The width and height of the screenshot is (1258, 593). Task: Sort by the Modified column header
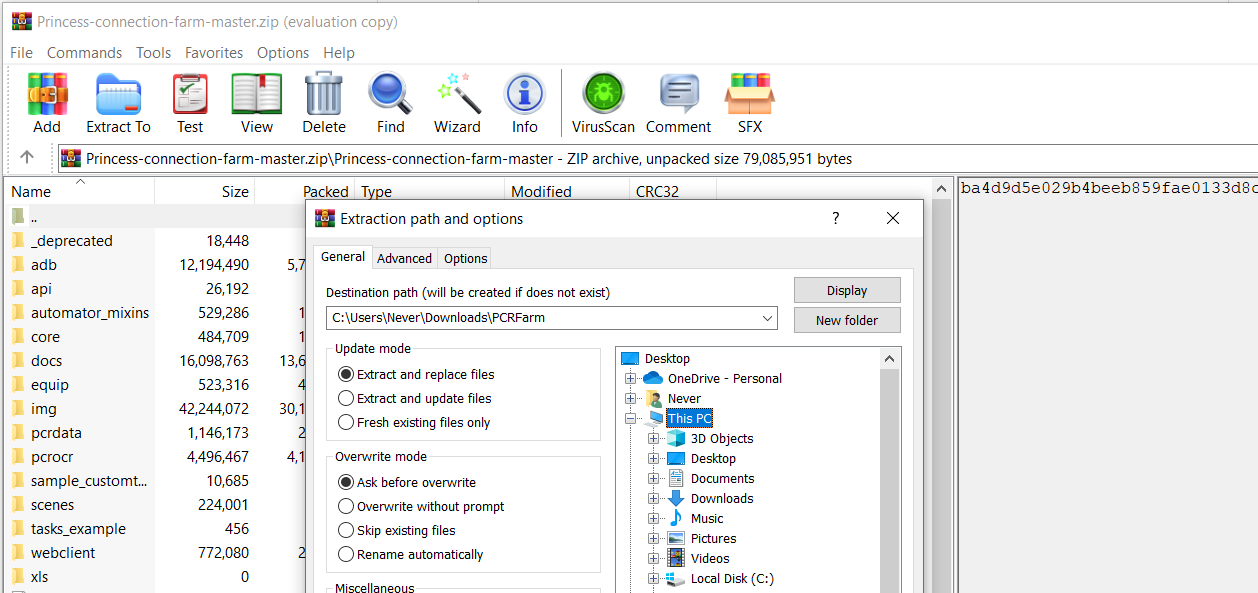click(x=567, y=191)
